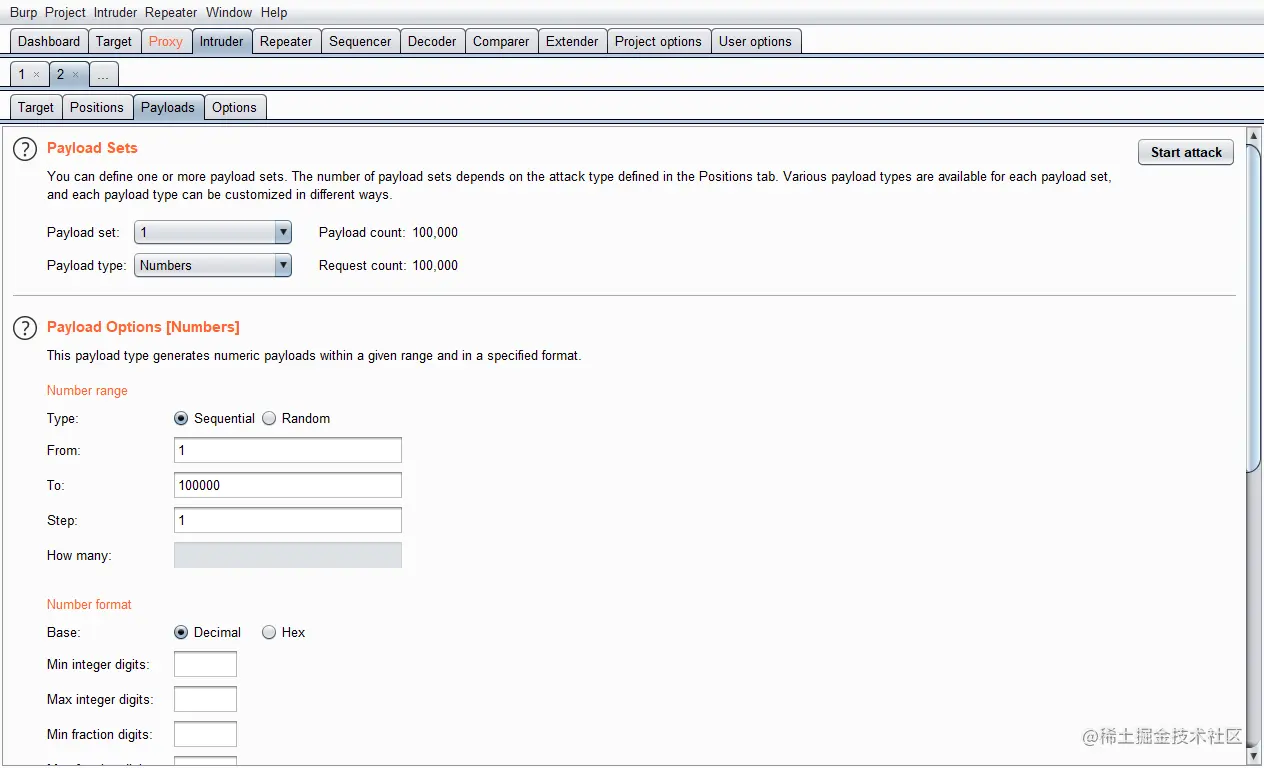This screenshot has width=1264, height=768.
Task: Click the Number range heading
Action: [87, 391]
